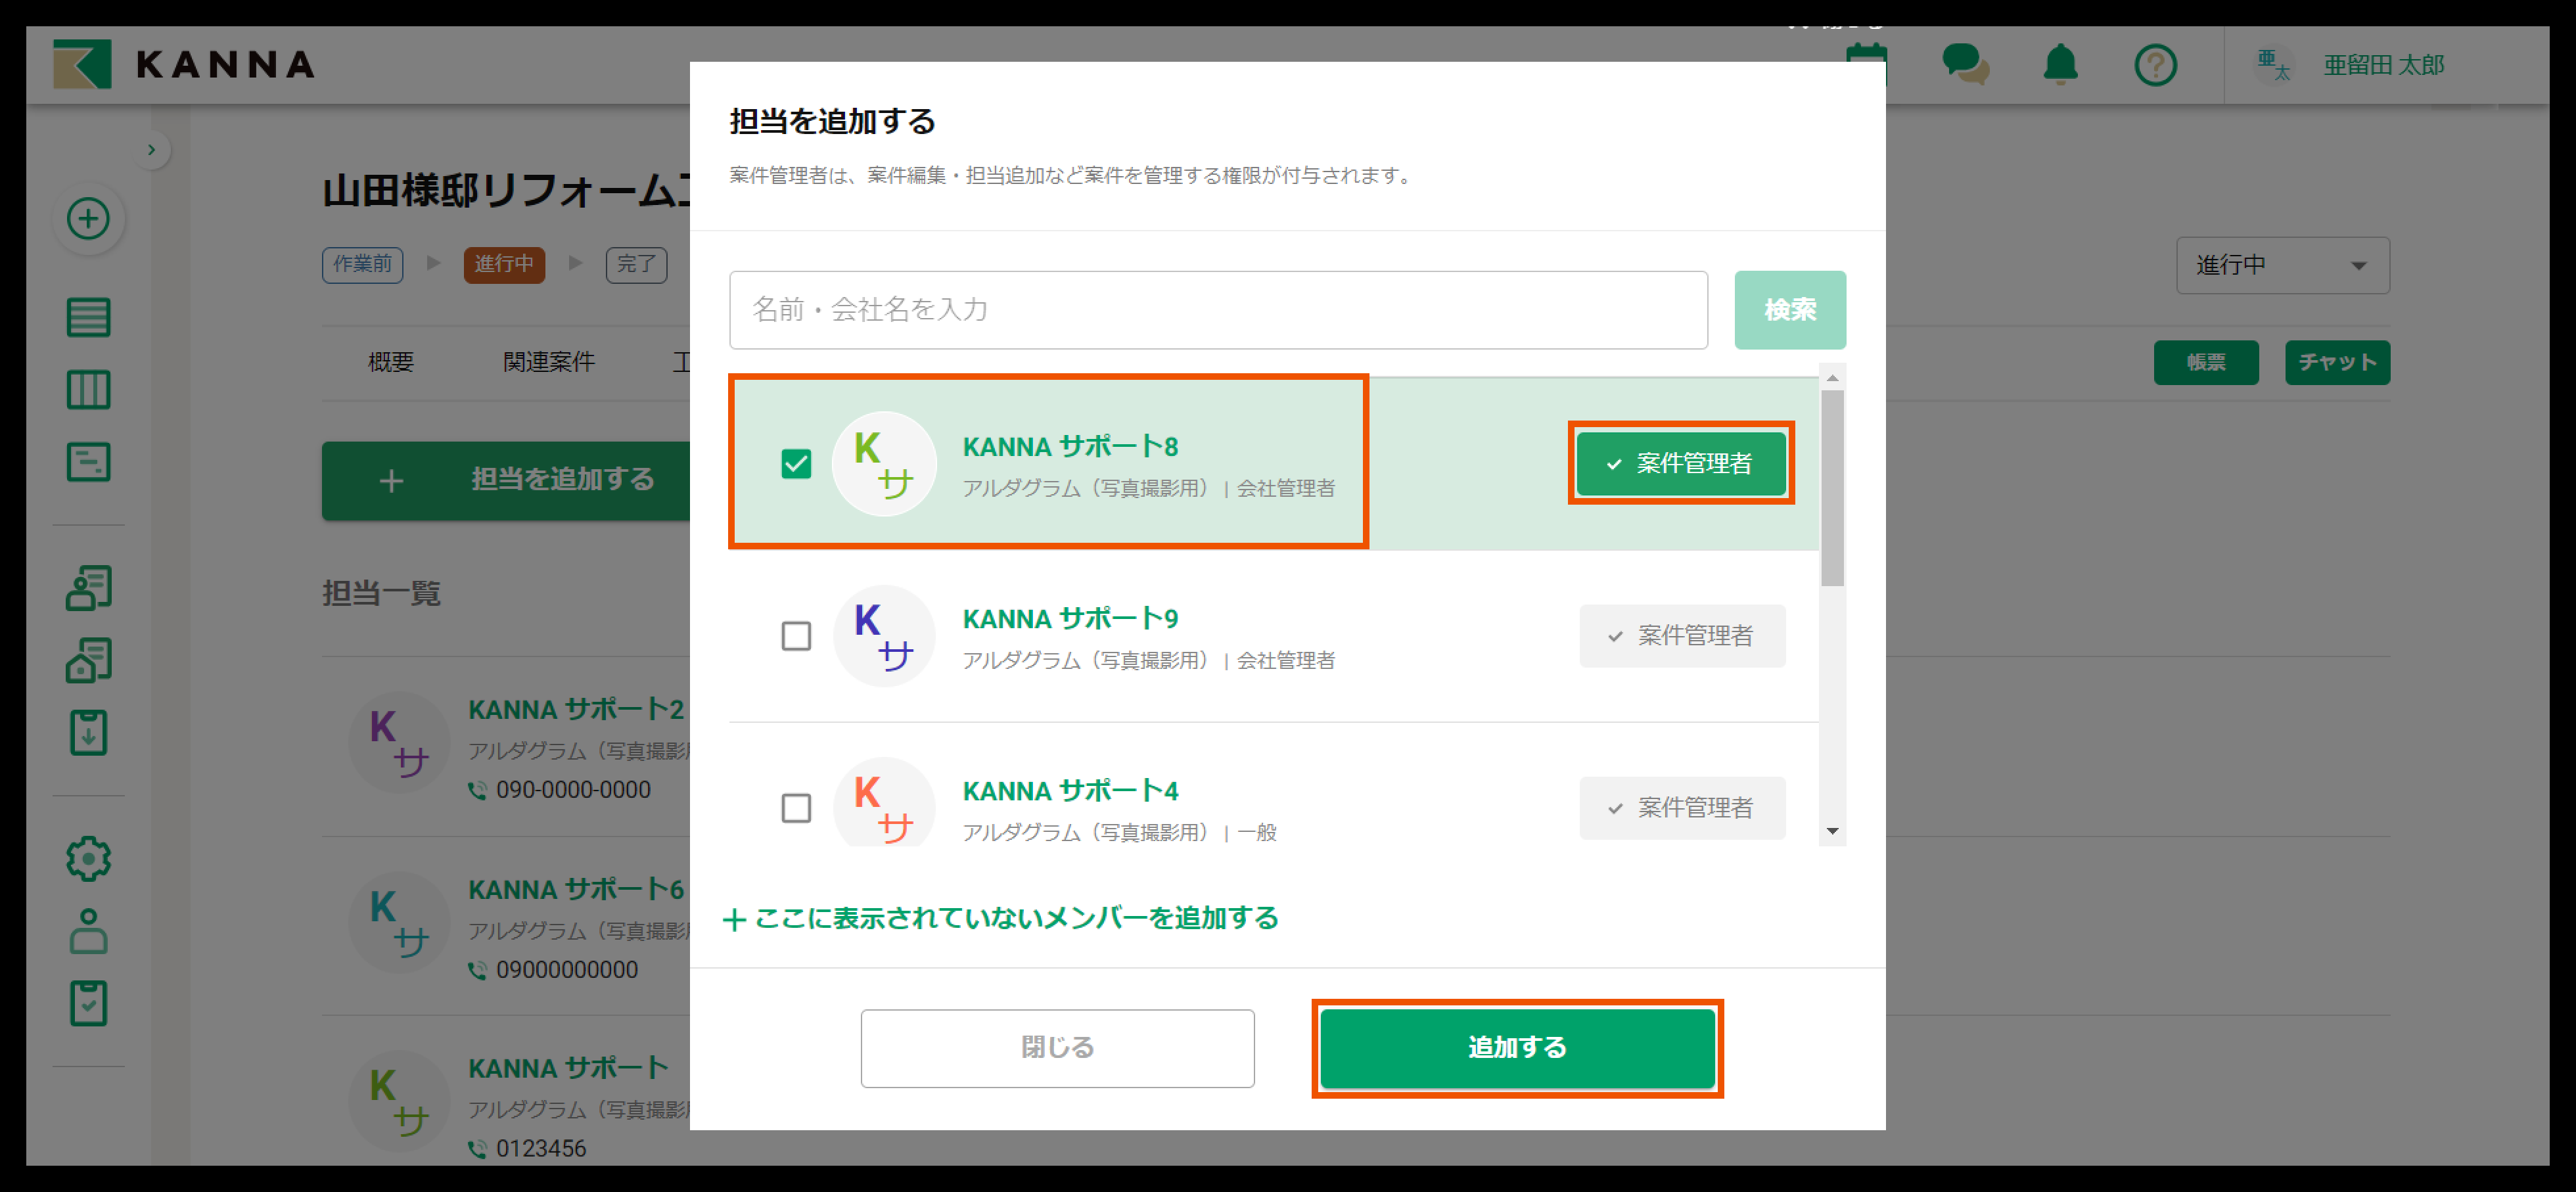The width and height of the screenshot is (2576, 1192).
Task: Click the KANNA logo icon
Action: pos(82,64)
